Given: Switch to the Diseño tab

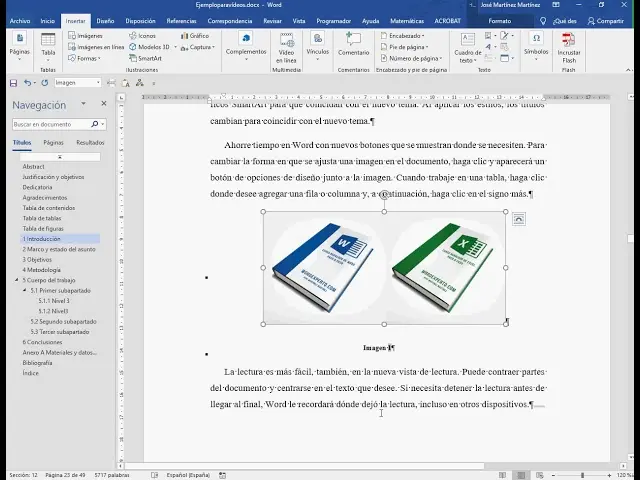Looking at the screenshot, I should coord(105,21).
